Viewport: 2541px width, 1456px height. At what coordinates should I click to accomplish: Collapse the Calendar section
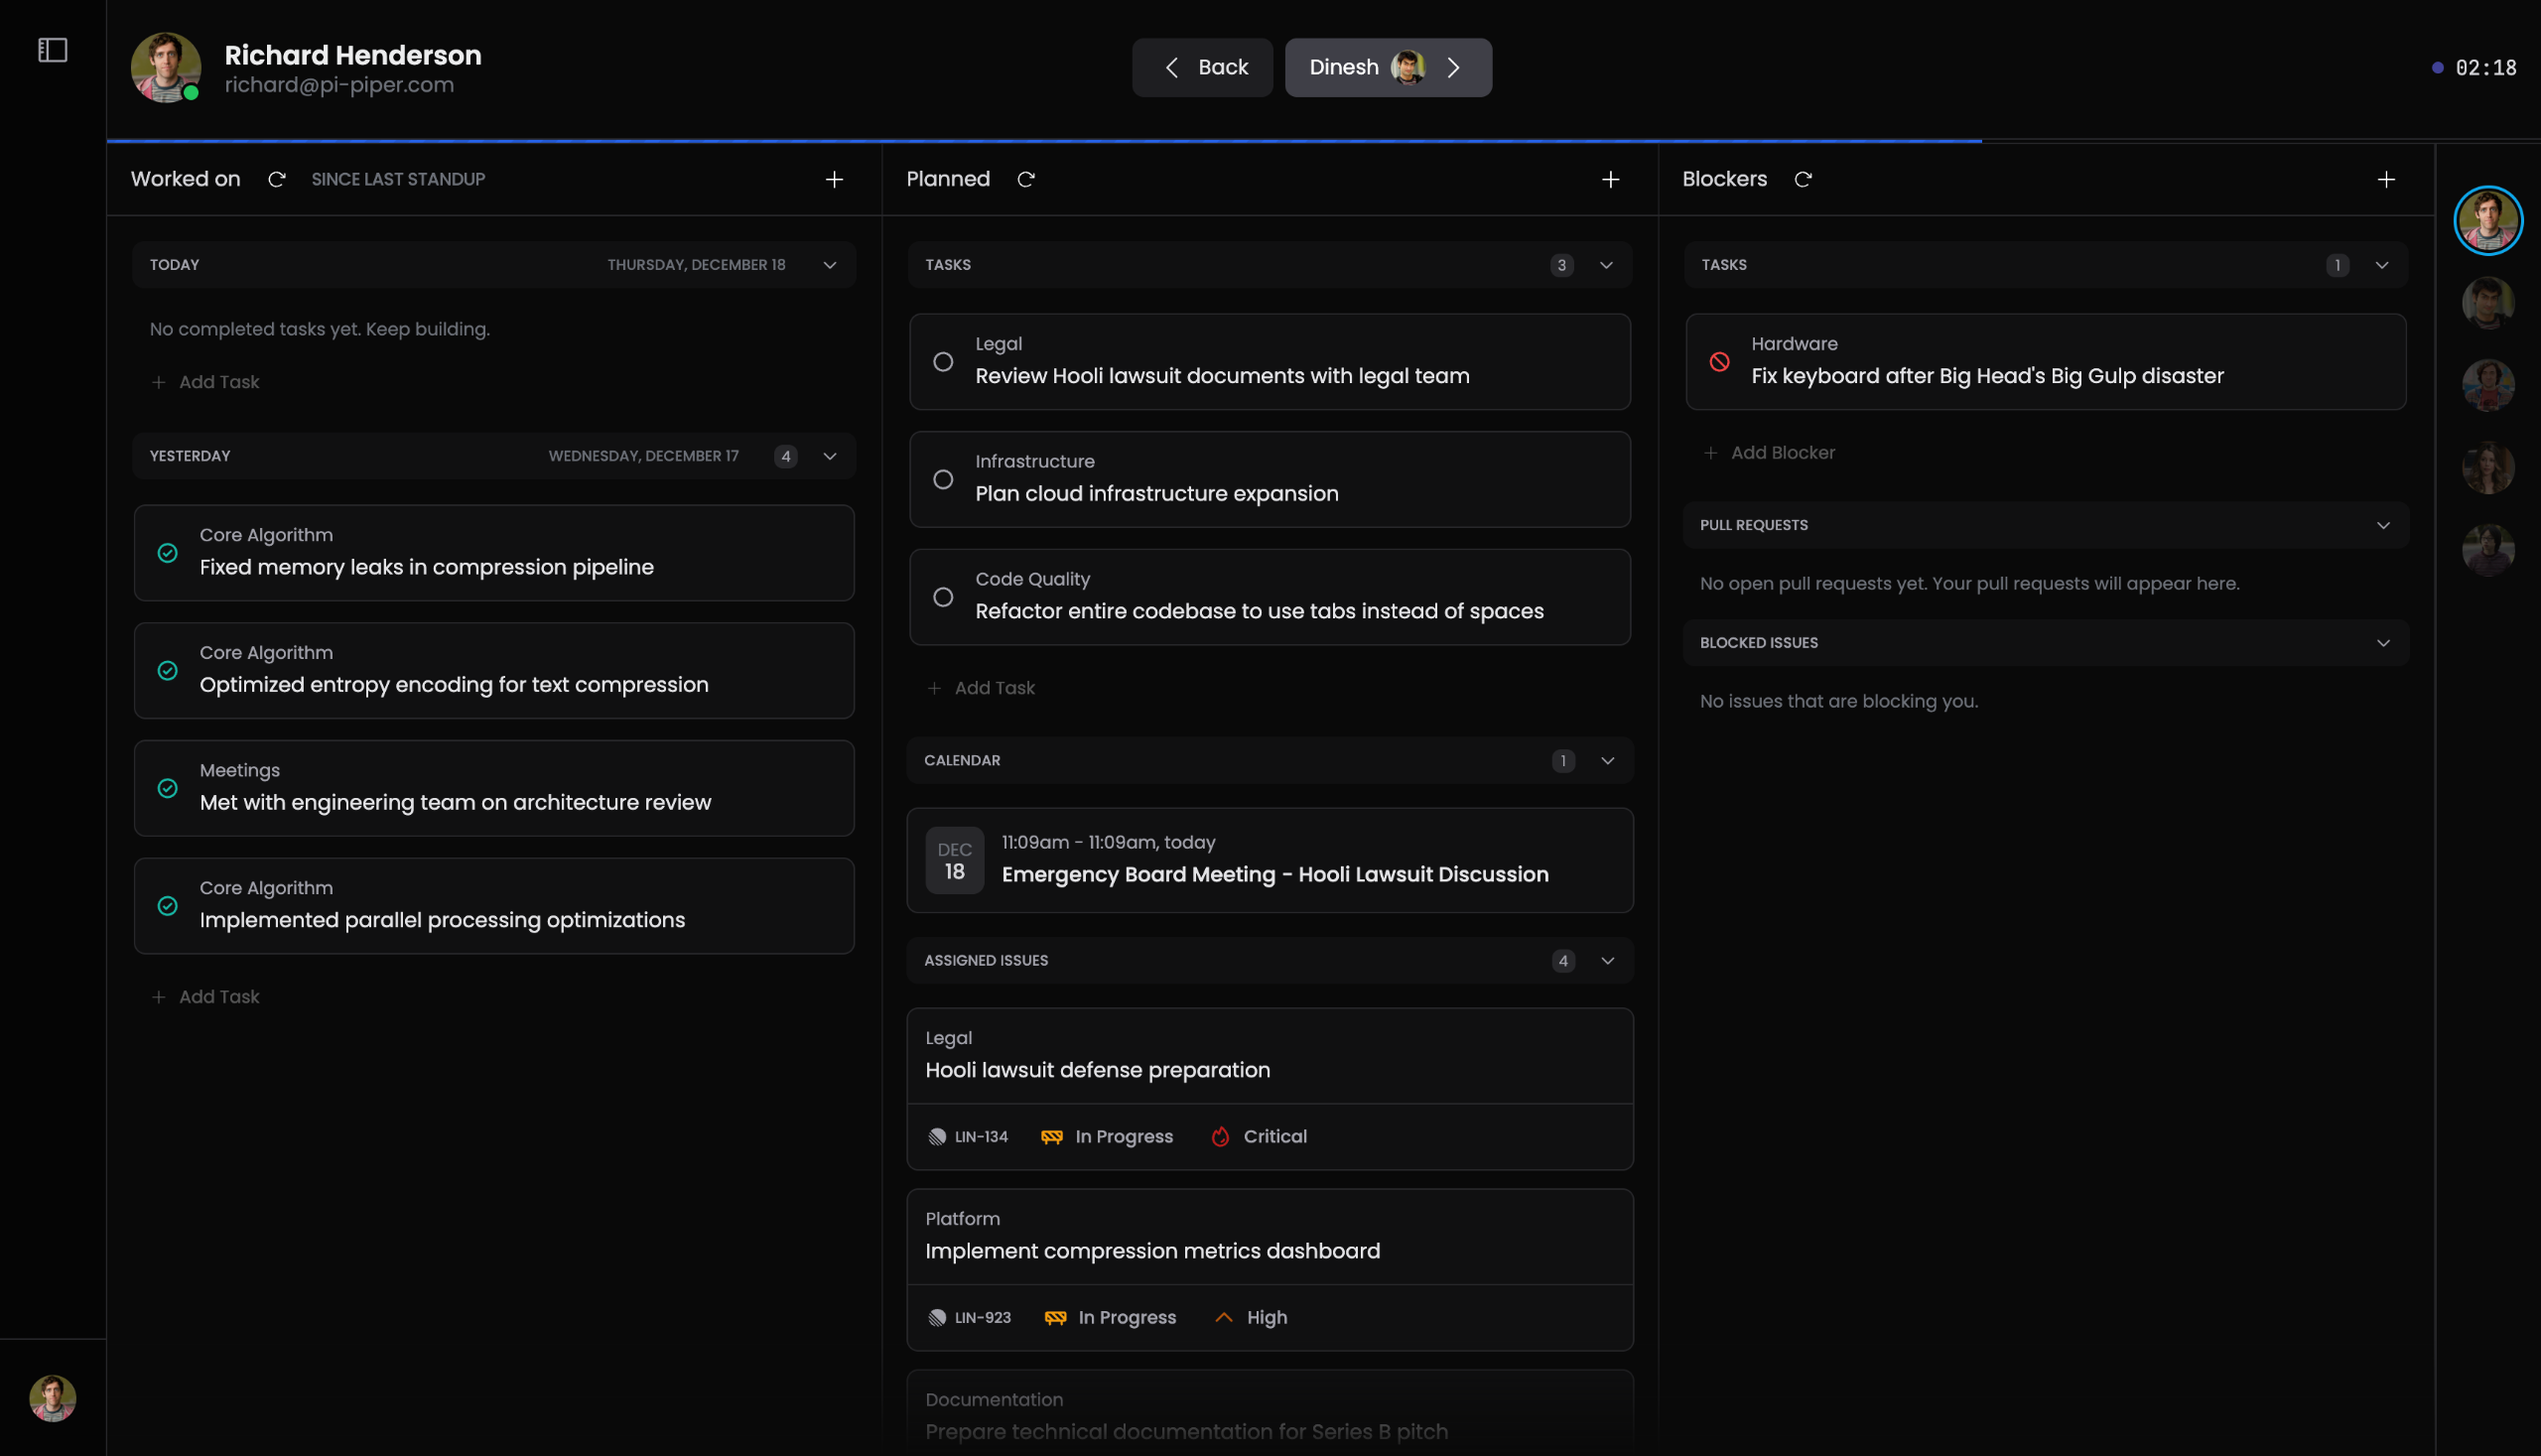(x=1607, y=761)
